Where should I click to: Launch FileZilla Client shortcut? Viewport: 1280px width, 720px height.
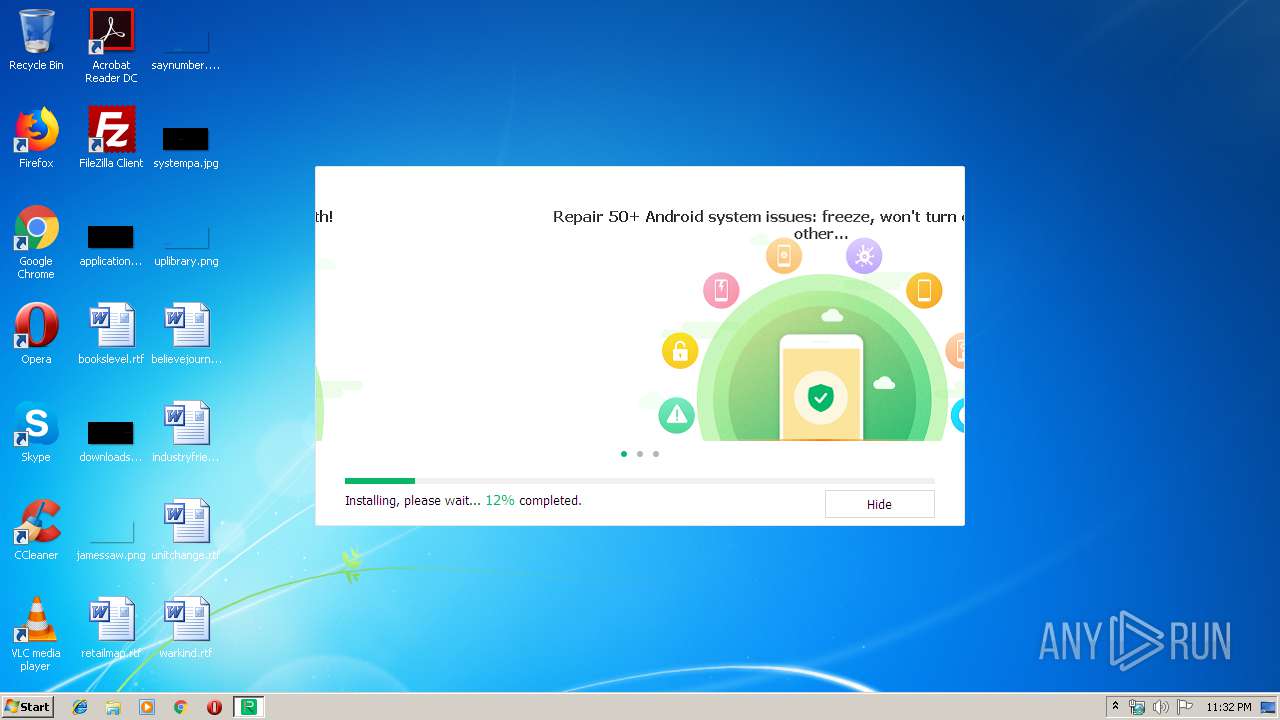tap(111, 138)
